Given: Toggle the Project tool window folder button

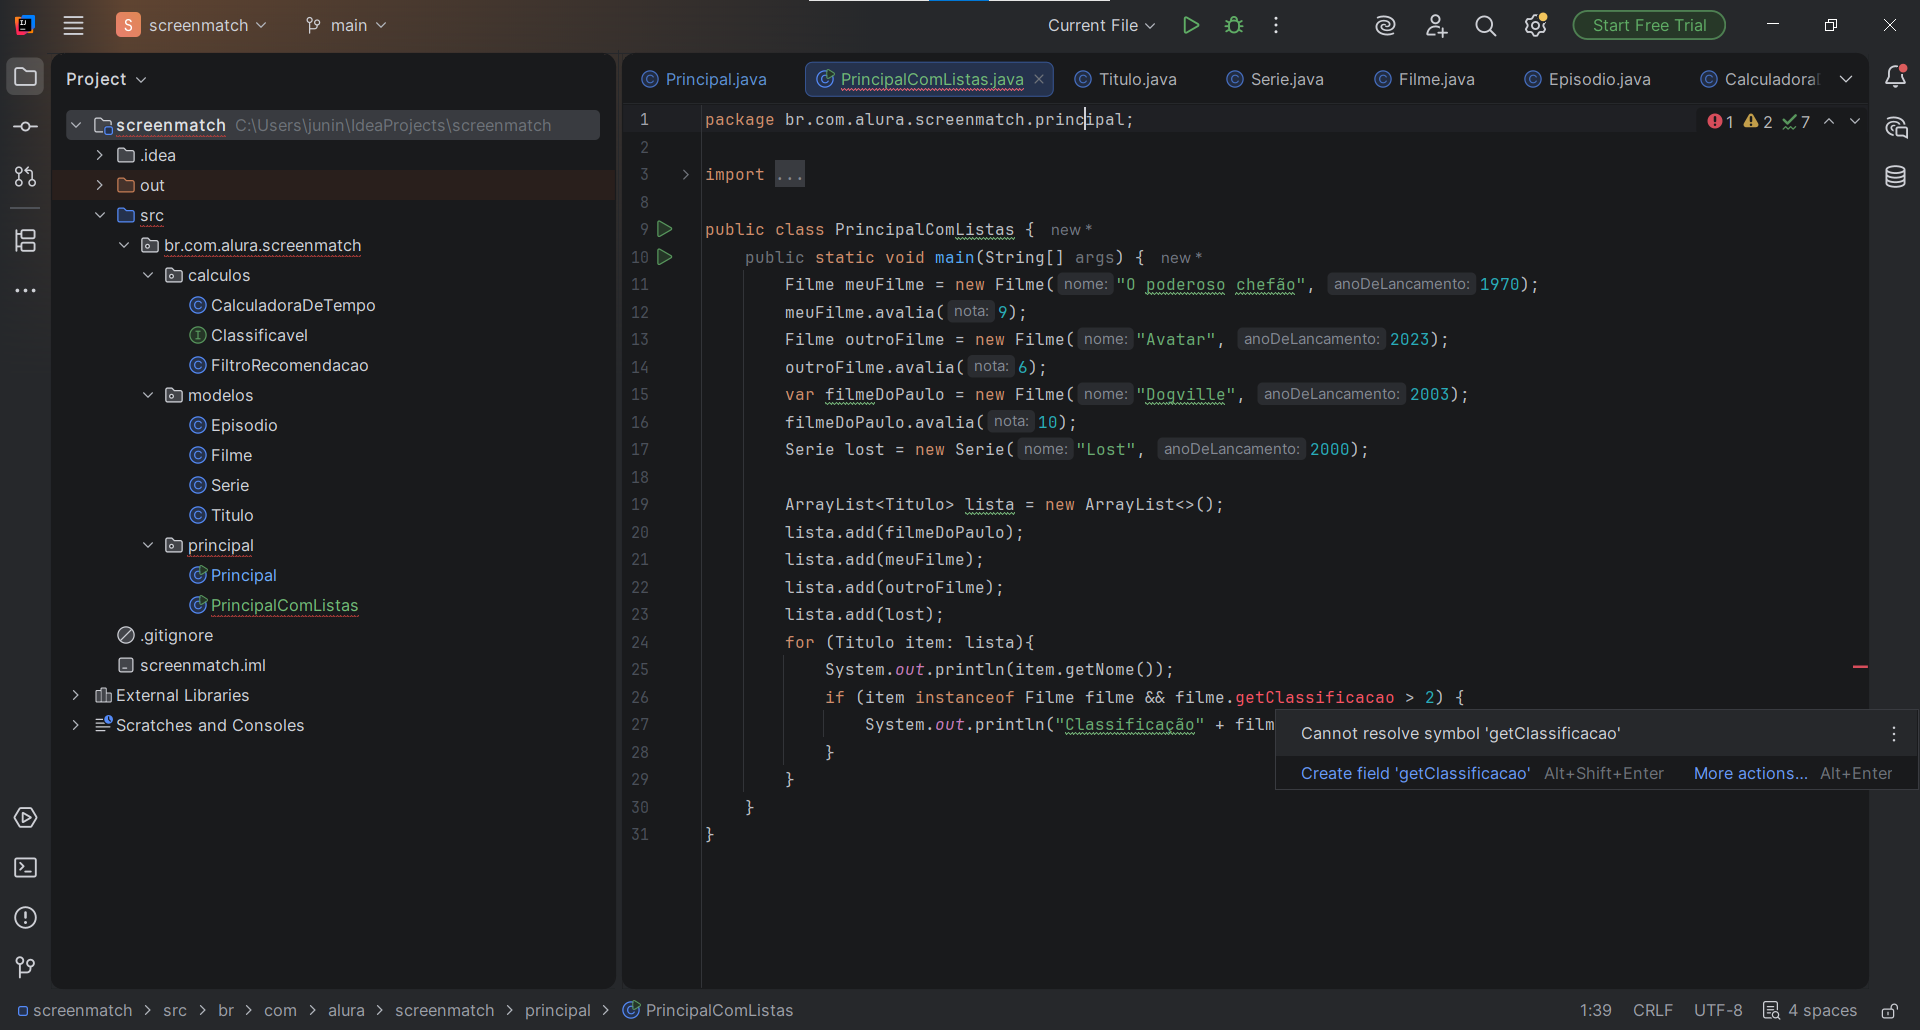Looking at the screenshot, I should tap(25, 77).
